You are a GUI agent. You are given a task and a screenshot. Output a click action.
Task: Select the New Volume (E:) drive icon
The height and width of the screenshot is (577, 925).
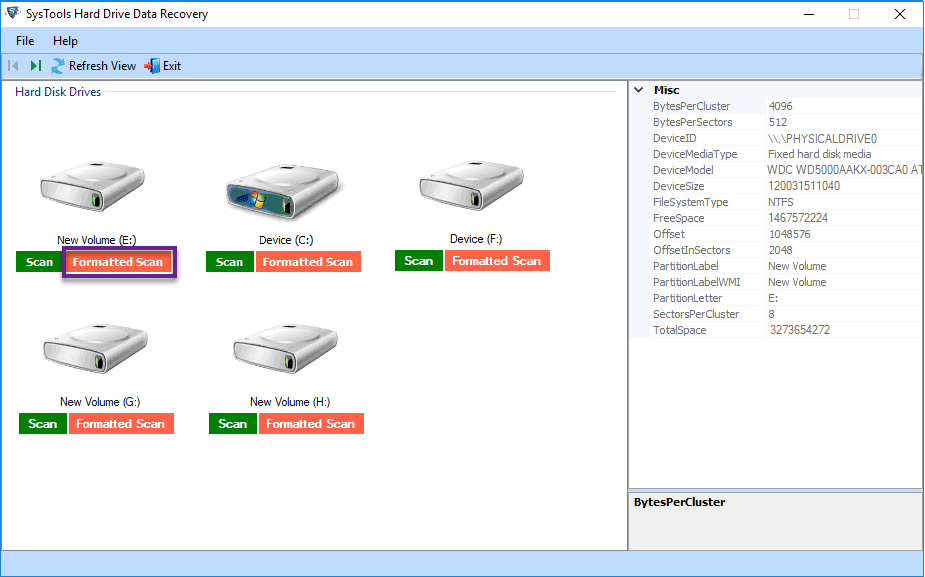click(93, 186)
